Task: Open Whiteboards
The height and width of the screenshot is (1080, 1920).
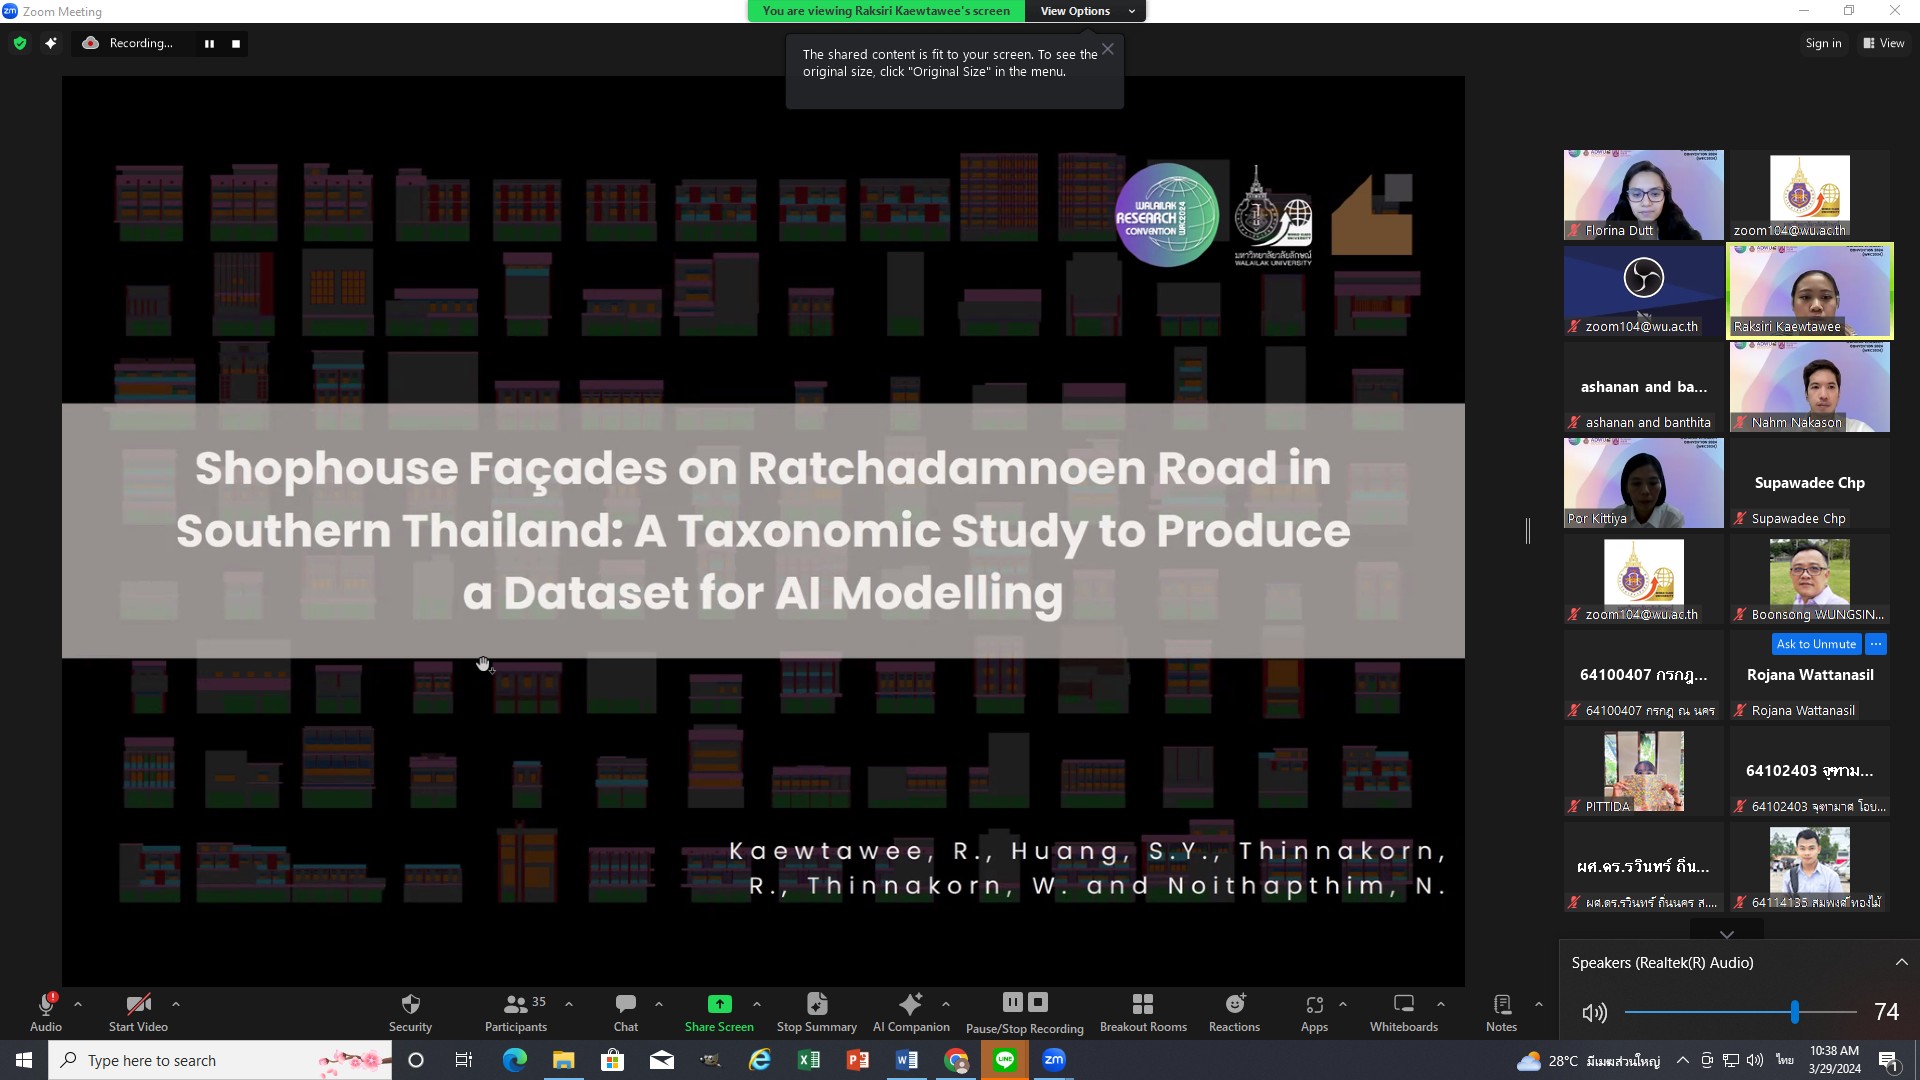Action: (1403, 1004)
